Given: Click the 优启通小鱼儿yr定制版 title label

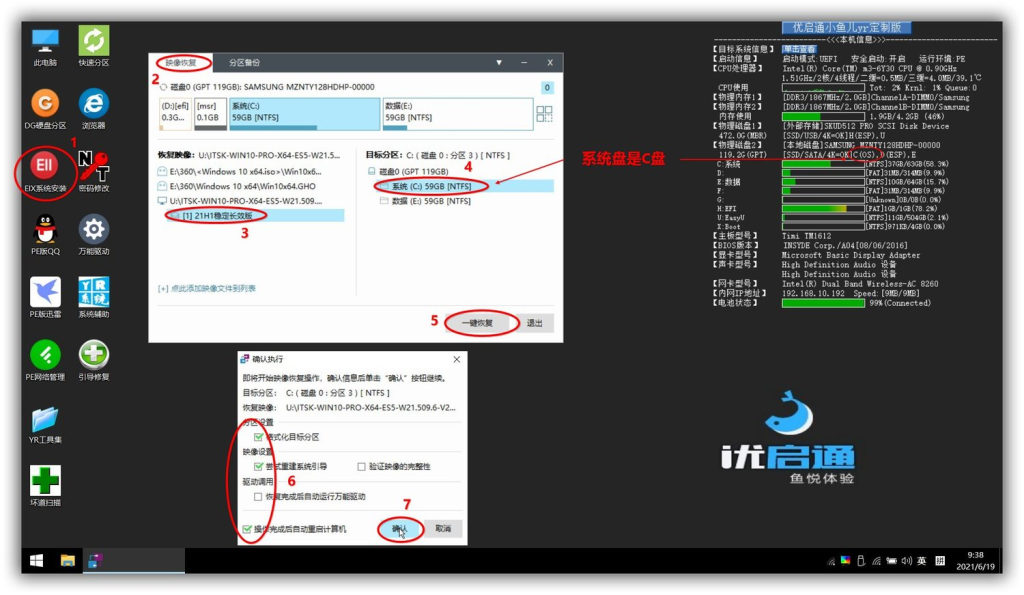Looking at the screenshot, I should (846, 27).
